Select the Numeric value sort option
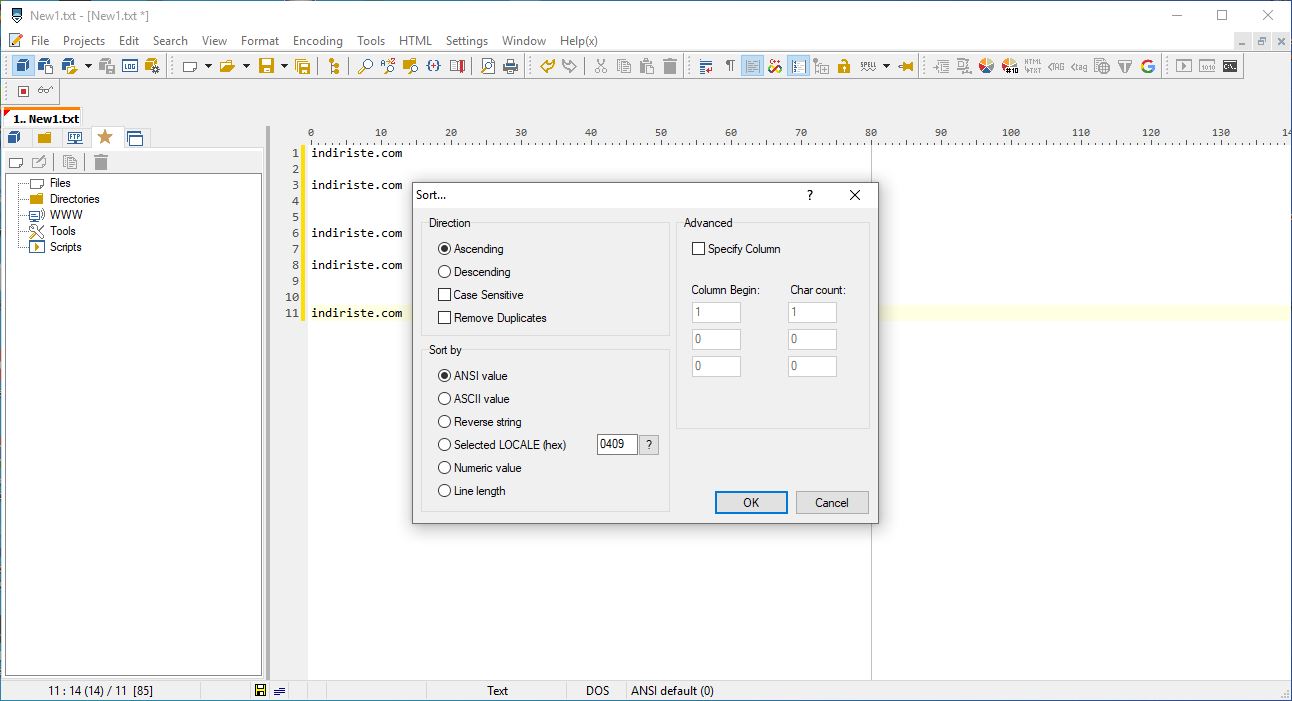Image resolution: width=1292 pixels, height=701 pixels. click(x=445, y=468)
